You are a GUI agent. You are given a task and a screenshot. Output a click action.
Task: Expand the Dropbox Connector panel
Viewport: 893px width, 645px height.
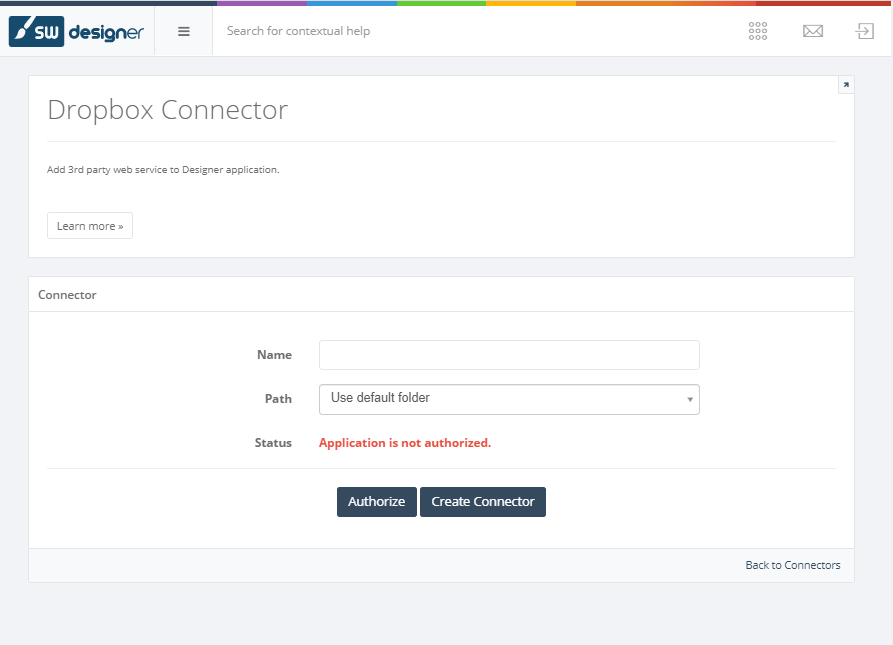[x=846, y=85]
